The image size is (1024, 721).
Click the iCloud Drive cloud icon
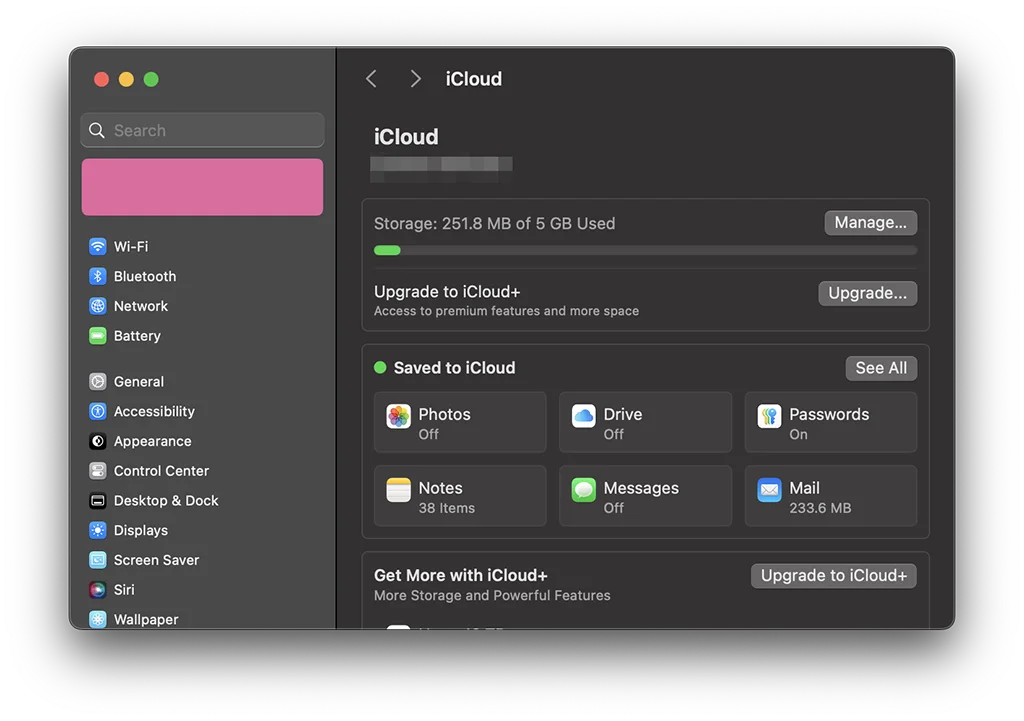click(584, 416)
